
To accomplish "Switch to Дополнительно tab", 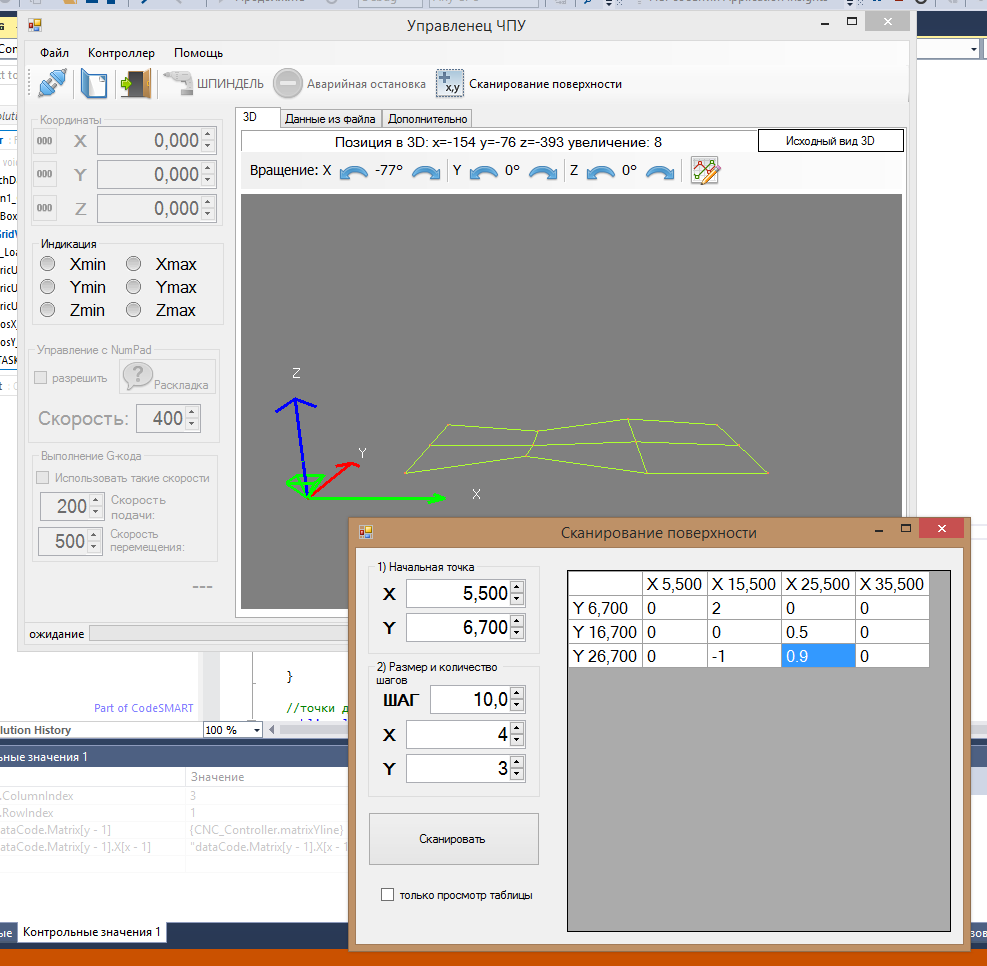I will tap(427, 119).
